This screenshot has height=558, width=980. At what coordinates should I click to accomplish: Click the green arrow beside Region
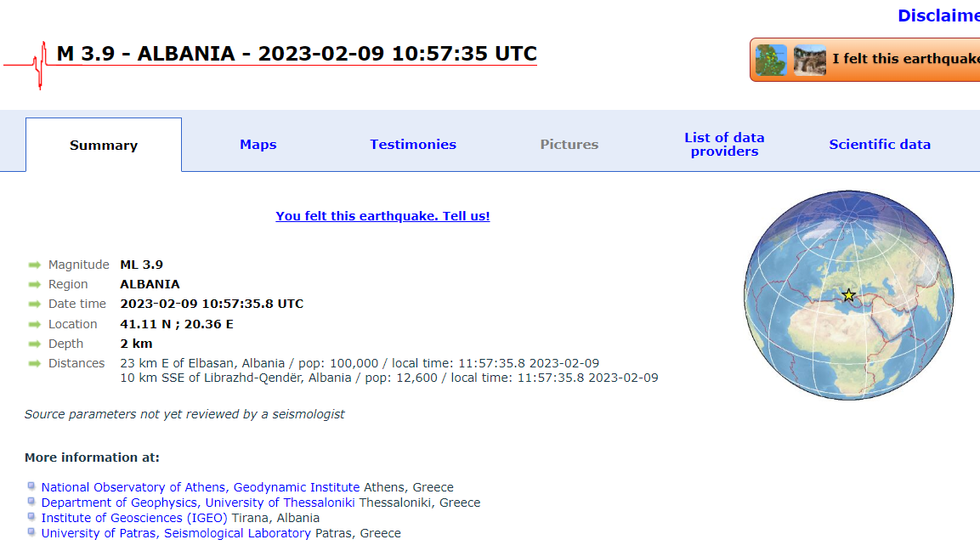pos(35,285)
